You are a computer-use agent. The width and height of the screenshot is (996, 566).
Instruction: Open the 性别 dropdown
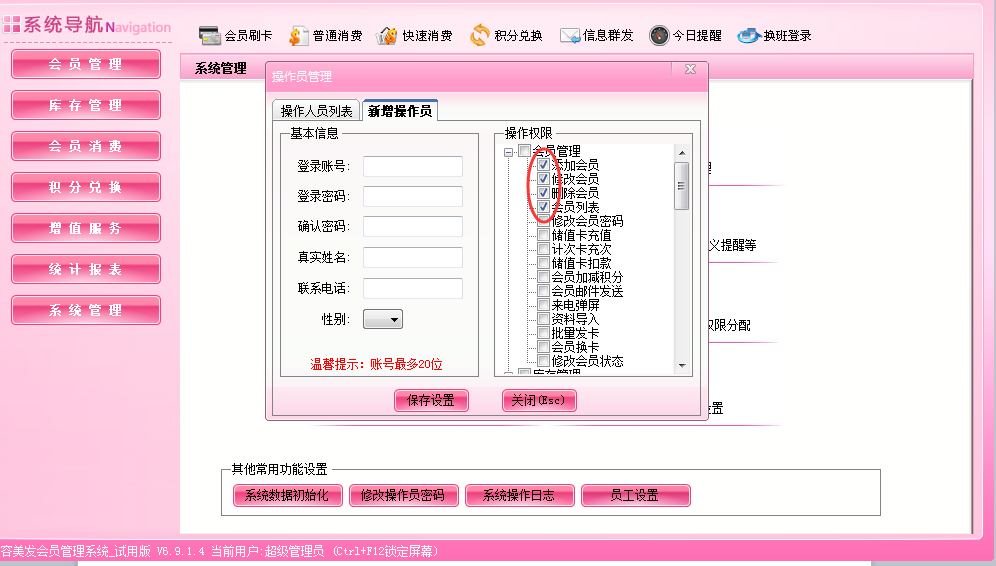point(382,319)
